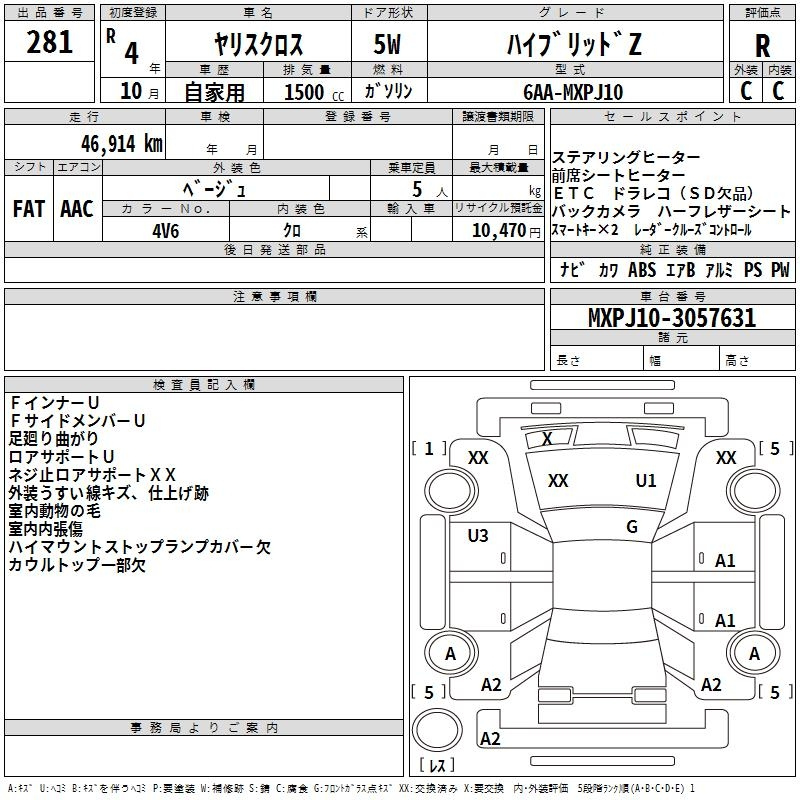Click the XX marker between X and G
Image resolution: width=800 pixels, height=800 pixels.
558,481
